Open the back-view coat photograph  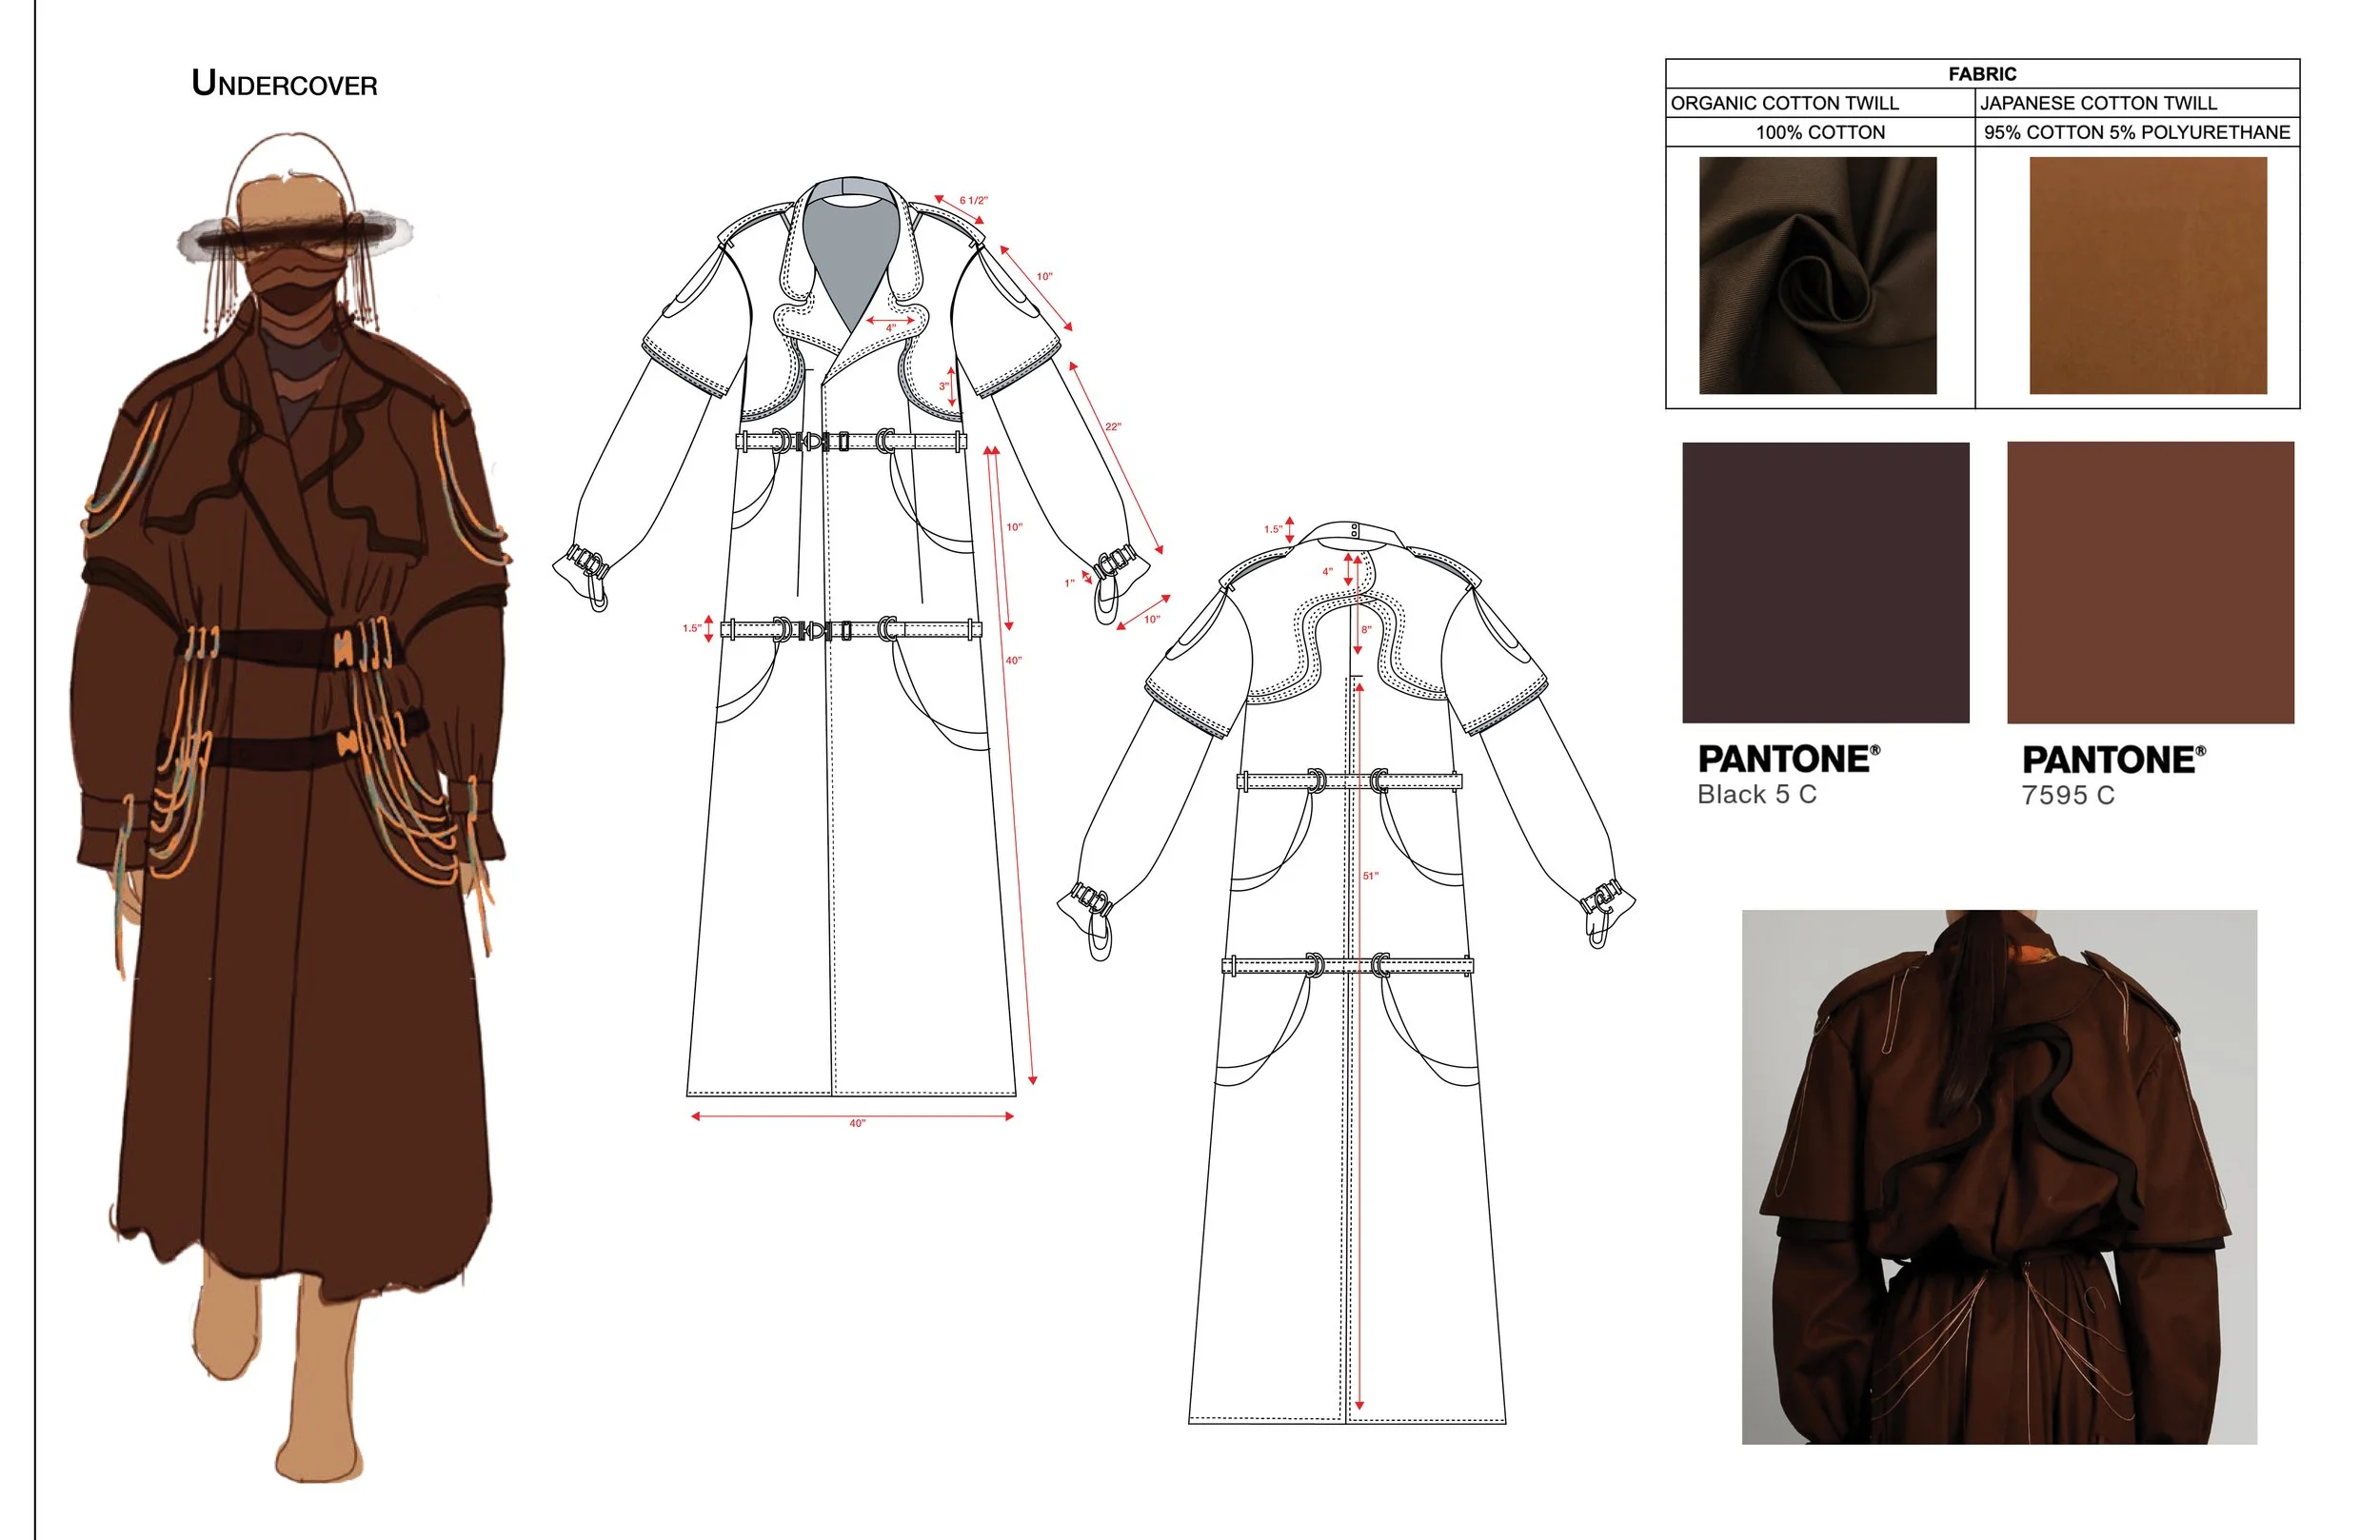[x=1999, y=1176]
